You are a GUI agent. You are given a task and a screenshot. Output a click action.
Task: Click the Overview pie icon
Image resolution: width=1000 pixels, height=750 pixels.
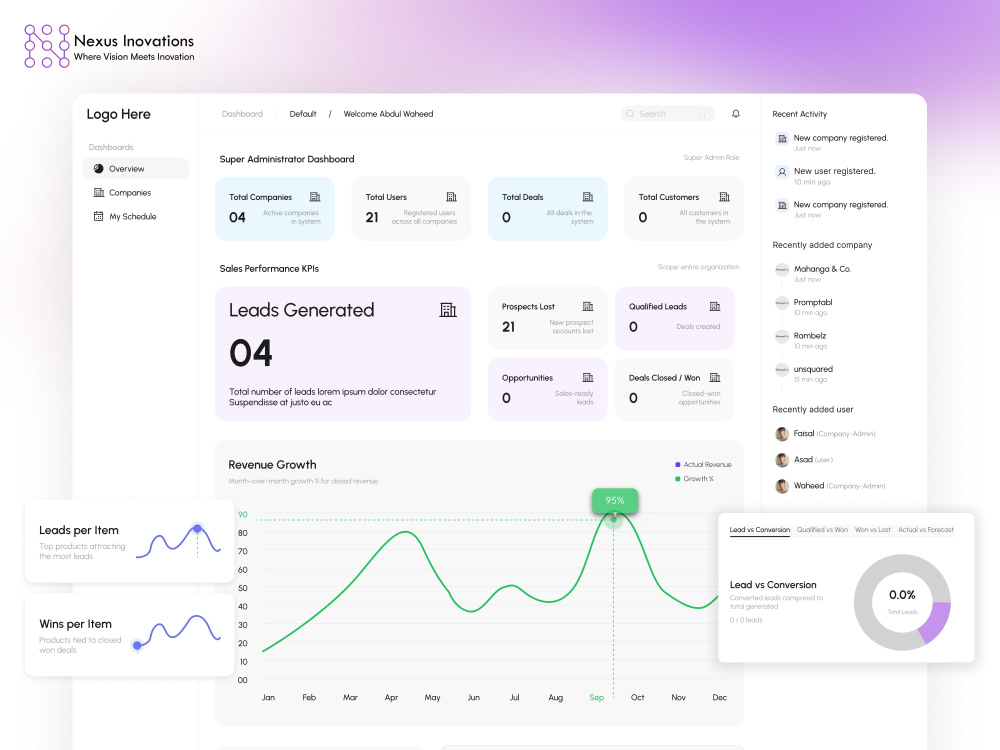click(x=98, y=168)
